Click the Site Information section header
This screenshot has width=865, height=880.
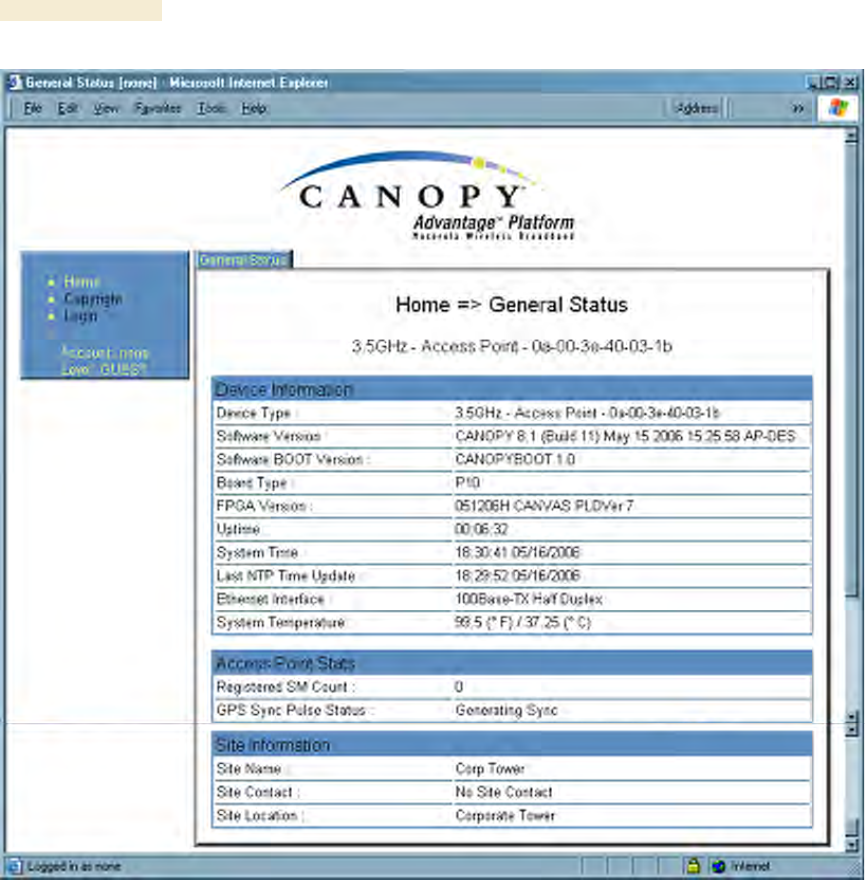512,745
